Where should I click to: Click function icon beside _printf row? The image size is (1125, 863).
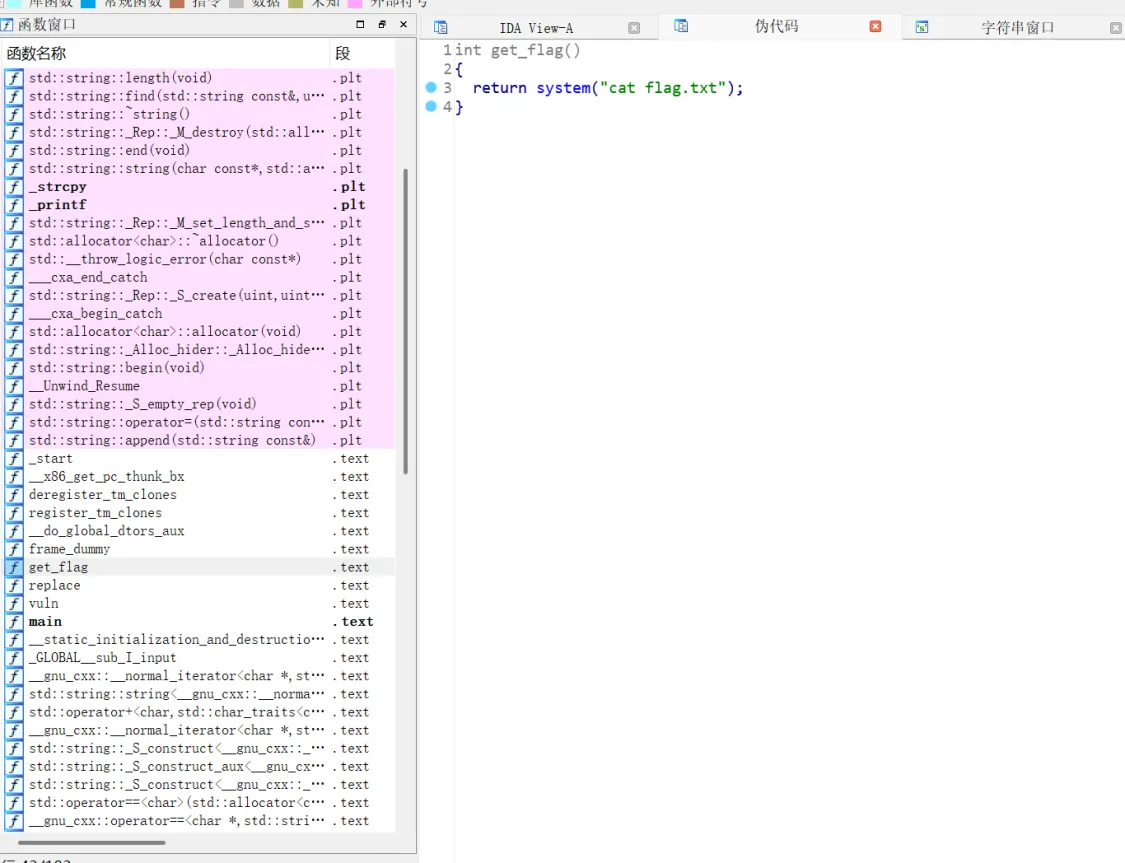[14, 204]
